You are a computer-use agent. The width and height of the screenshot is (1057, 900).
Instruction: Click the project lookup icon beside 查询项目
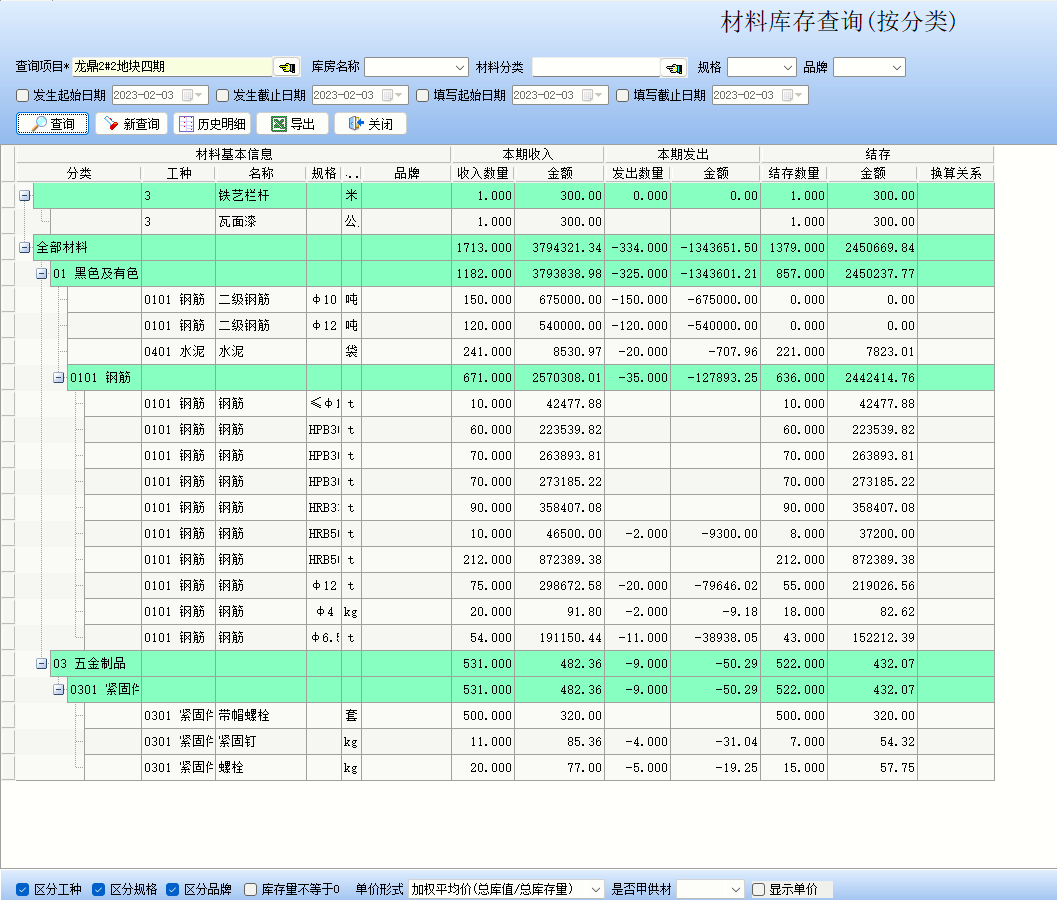pyautogui.click(x=287, y=67)
